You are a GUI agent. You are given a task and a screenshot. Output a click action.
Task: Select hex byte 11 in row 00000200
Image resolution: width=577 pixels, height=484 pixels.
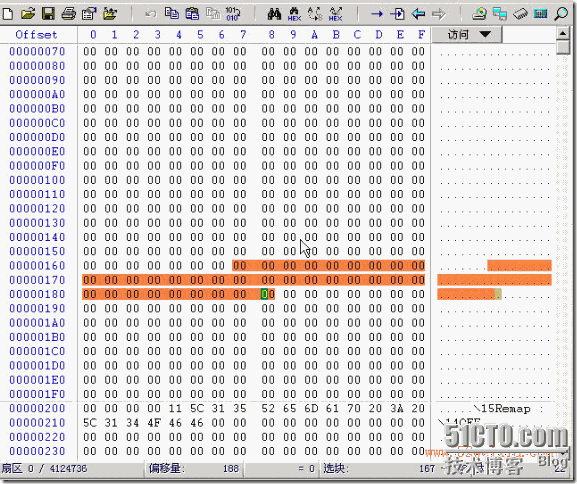click(176, 408)
